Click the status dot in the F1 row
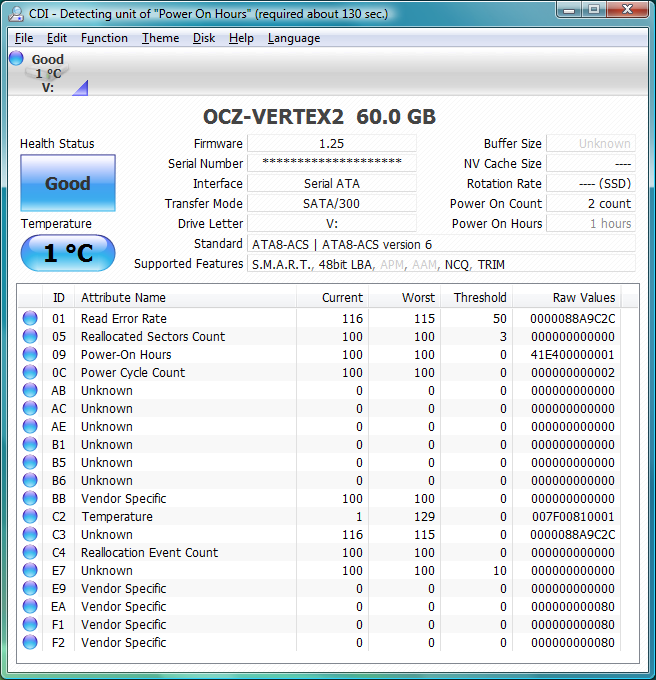The image size is (656, 680). [30, 624]
